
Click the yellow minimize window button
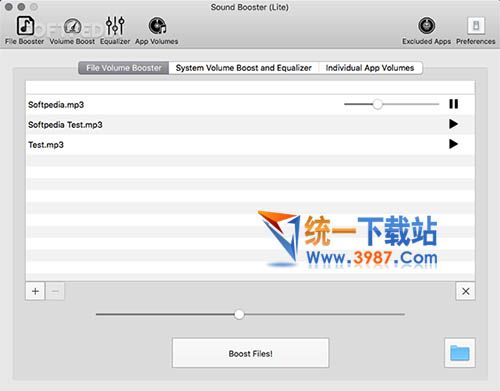click(21, 7)
